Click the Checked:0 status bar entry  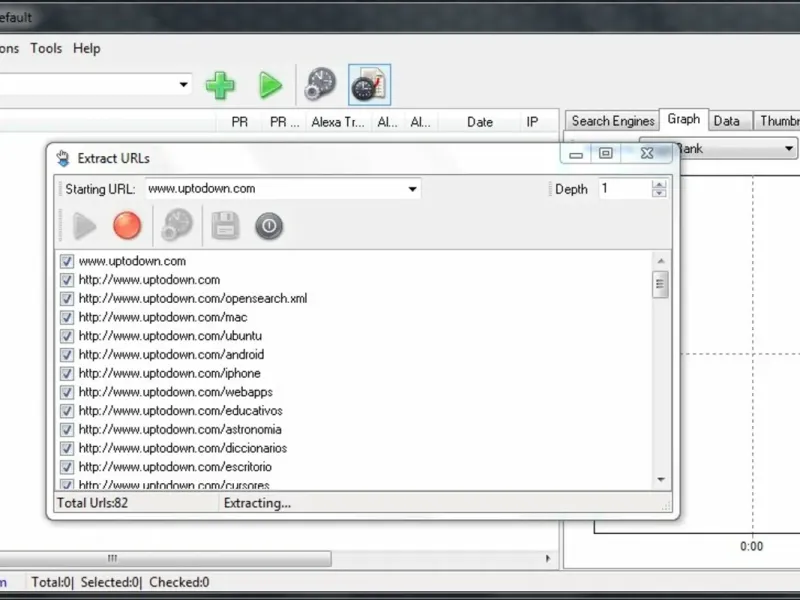[x=179, y=582]
